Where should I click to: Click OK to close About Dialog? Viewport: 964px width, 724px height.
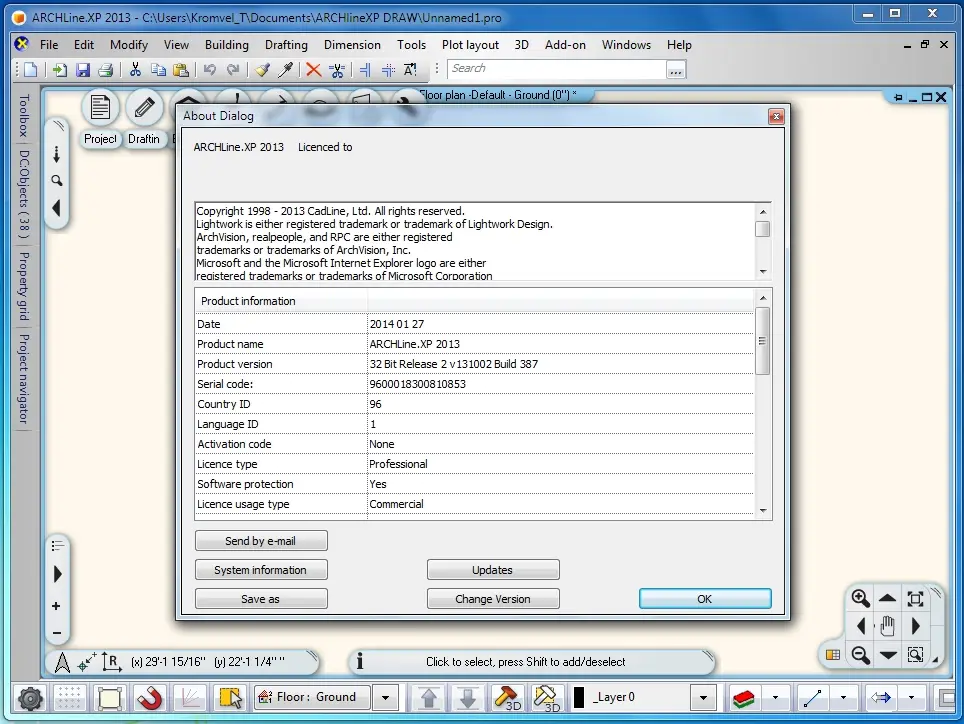coord(705,599)
